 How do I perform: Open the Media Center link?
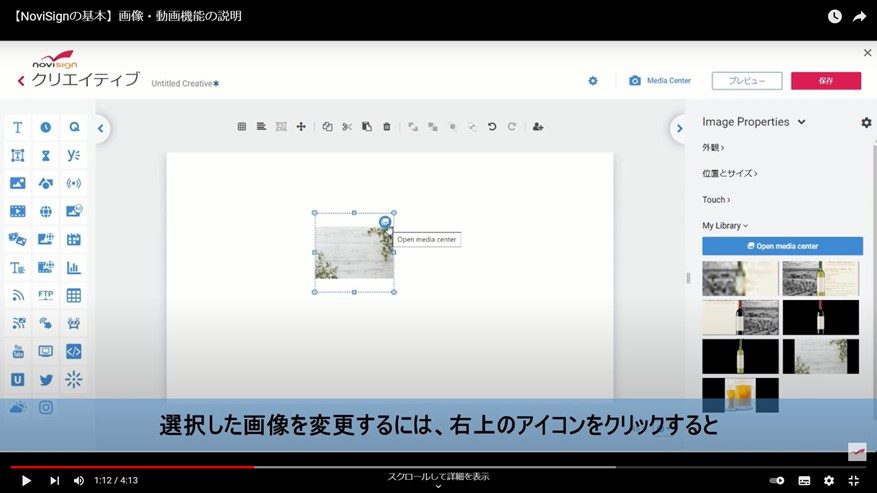coord(660,81)
